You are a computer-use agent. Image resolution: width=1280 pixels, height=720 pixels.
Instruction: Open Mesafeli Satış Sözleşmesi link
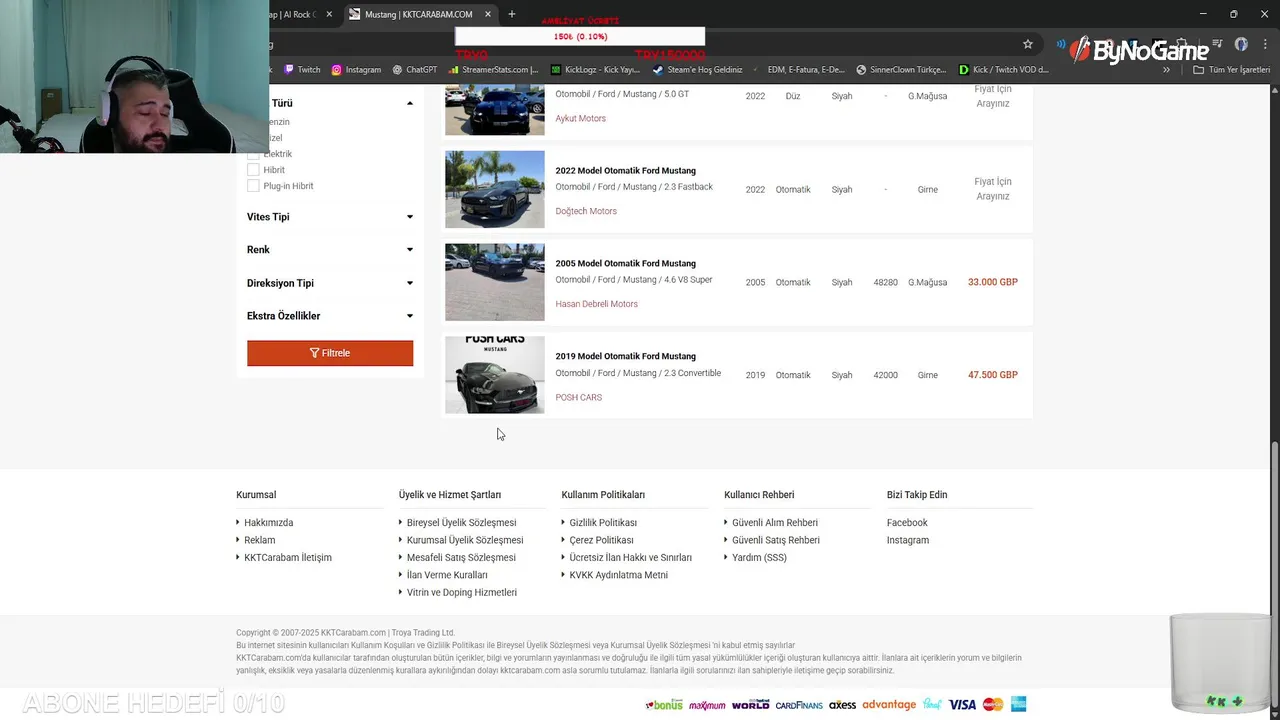tap(461, 558)
